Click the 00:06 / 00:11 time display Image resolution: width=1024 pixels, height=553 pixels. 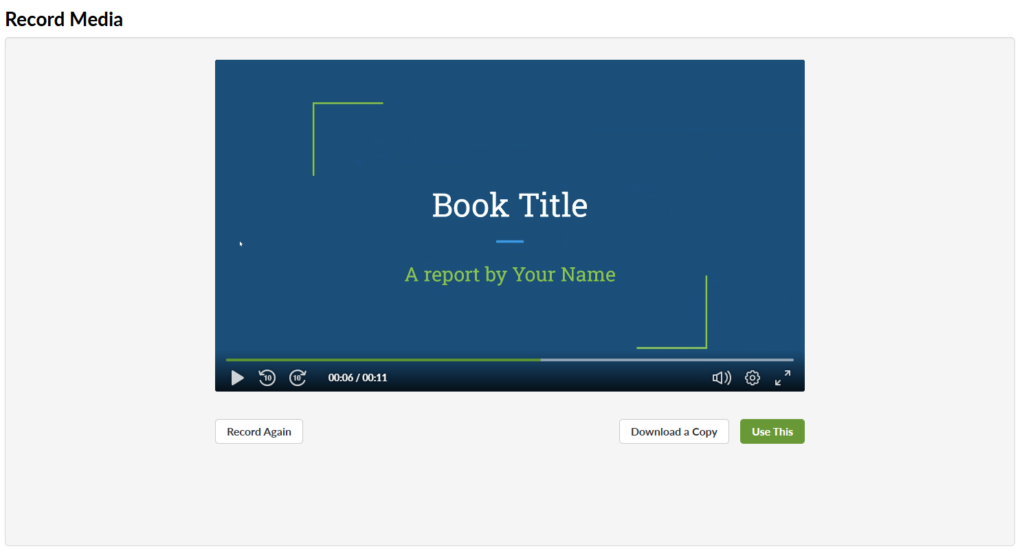click(x=357, y=378)
